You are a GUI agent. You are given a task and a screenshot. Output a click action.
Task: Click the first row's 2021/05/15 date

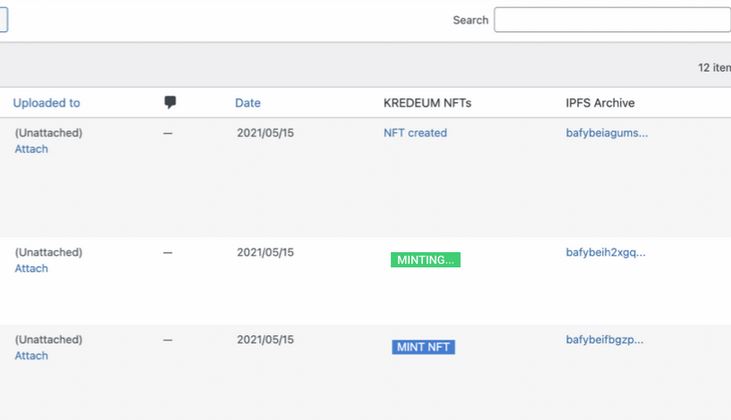pyautogui.click(x=265, y=133)
